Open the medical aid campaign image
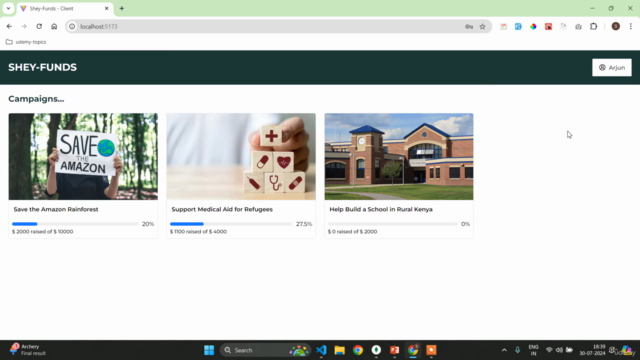The image size is (640, 360). point(241,156)
